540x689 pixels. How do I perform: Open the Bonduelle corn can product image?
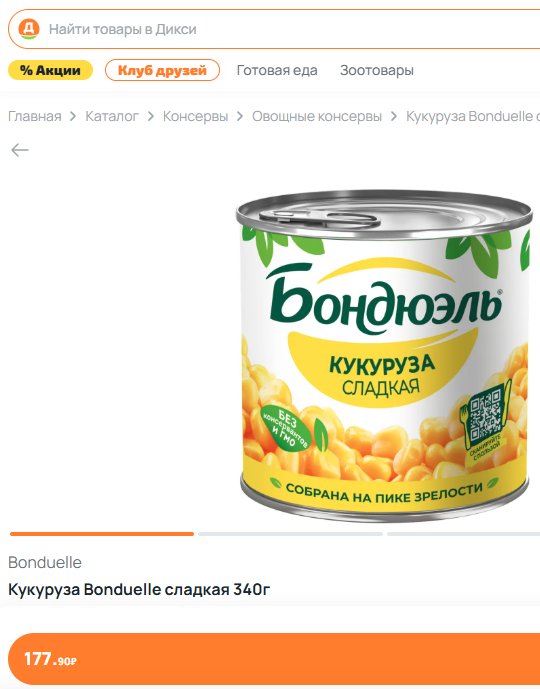pyautogui.click(x=384, y=357)
